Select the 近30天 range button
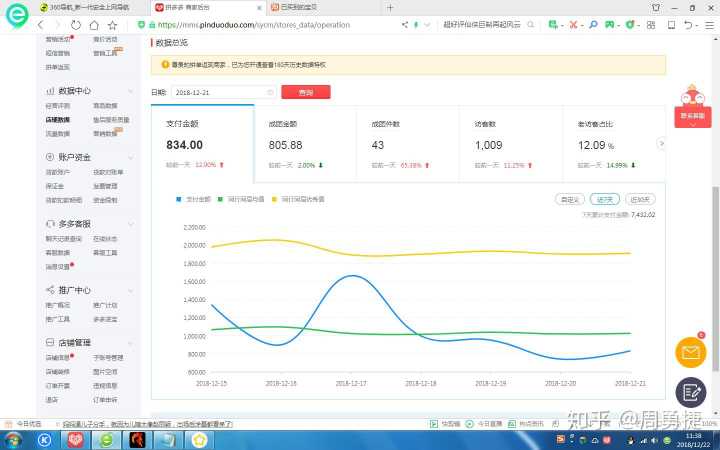This screenshot has width=720, height=450. 640,199
